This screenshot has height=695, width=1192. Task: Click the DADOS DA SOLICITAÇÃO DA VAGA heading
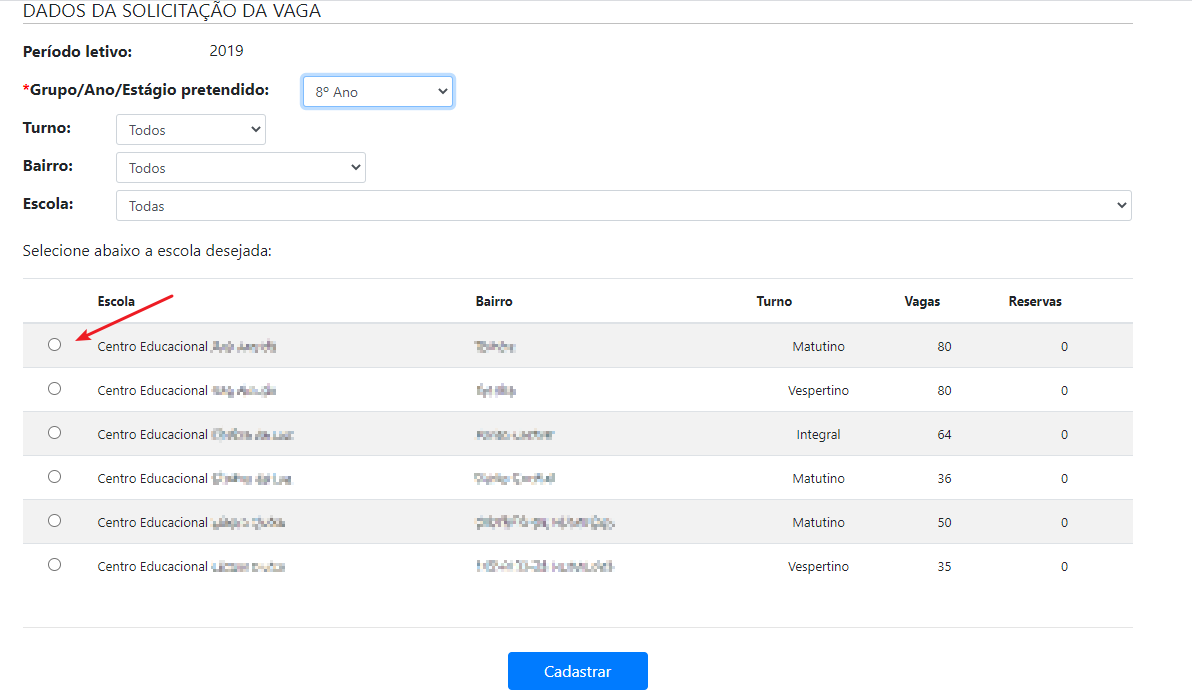coord(172,12)
